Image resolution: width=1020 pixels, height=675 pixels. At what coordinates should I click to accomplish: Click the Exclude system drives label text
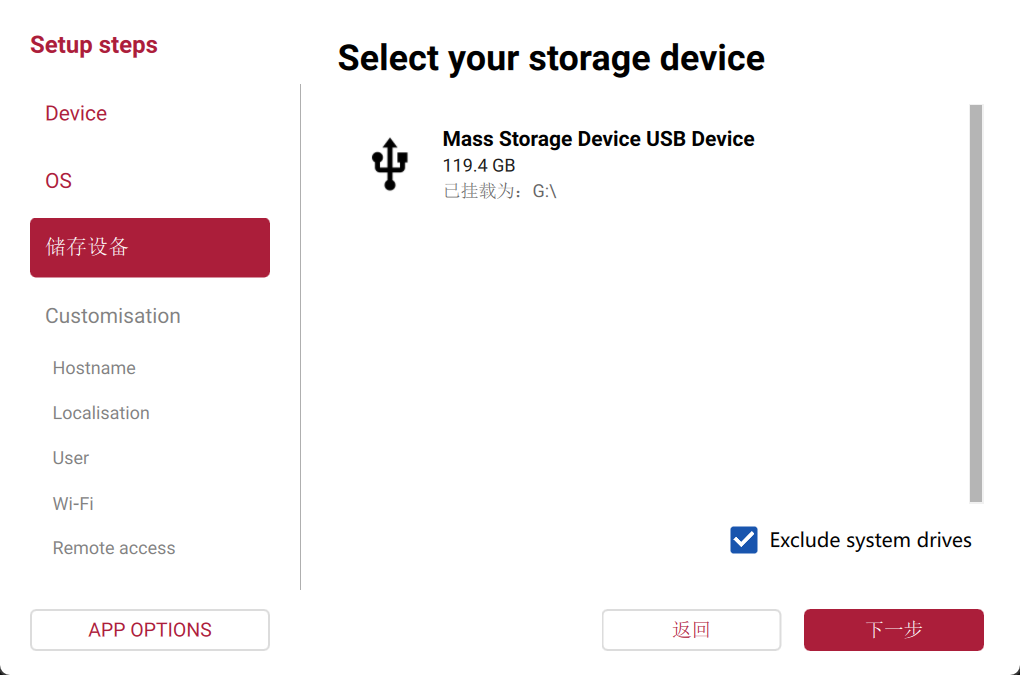870,540
